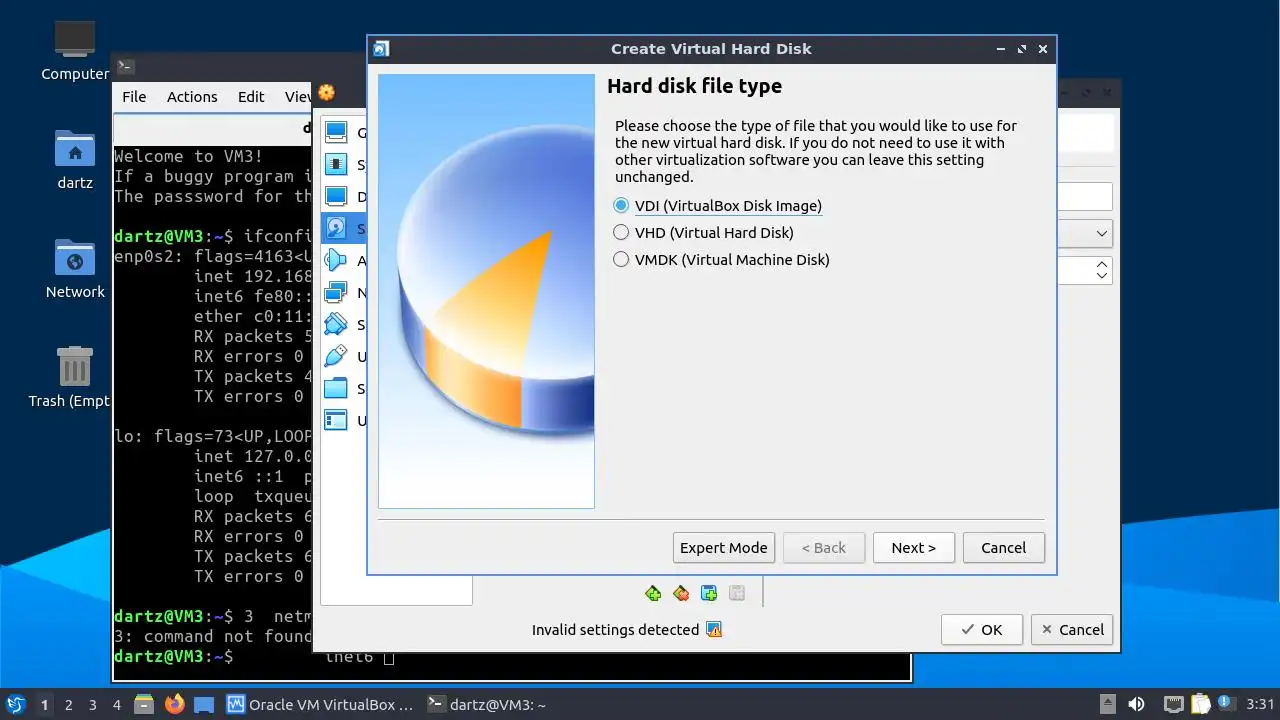Open dartz home folder desktop icon
This screenshot has height=720, width=1280.
[x=75, y=160]
